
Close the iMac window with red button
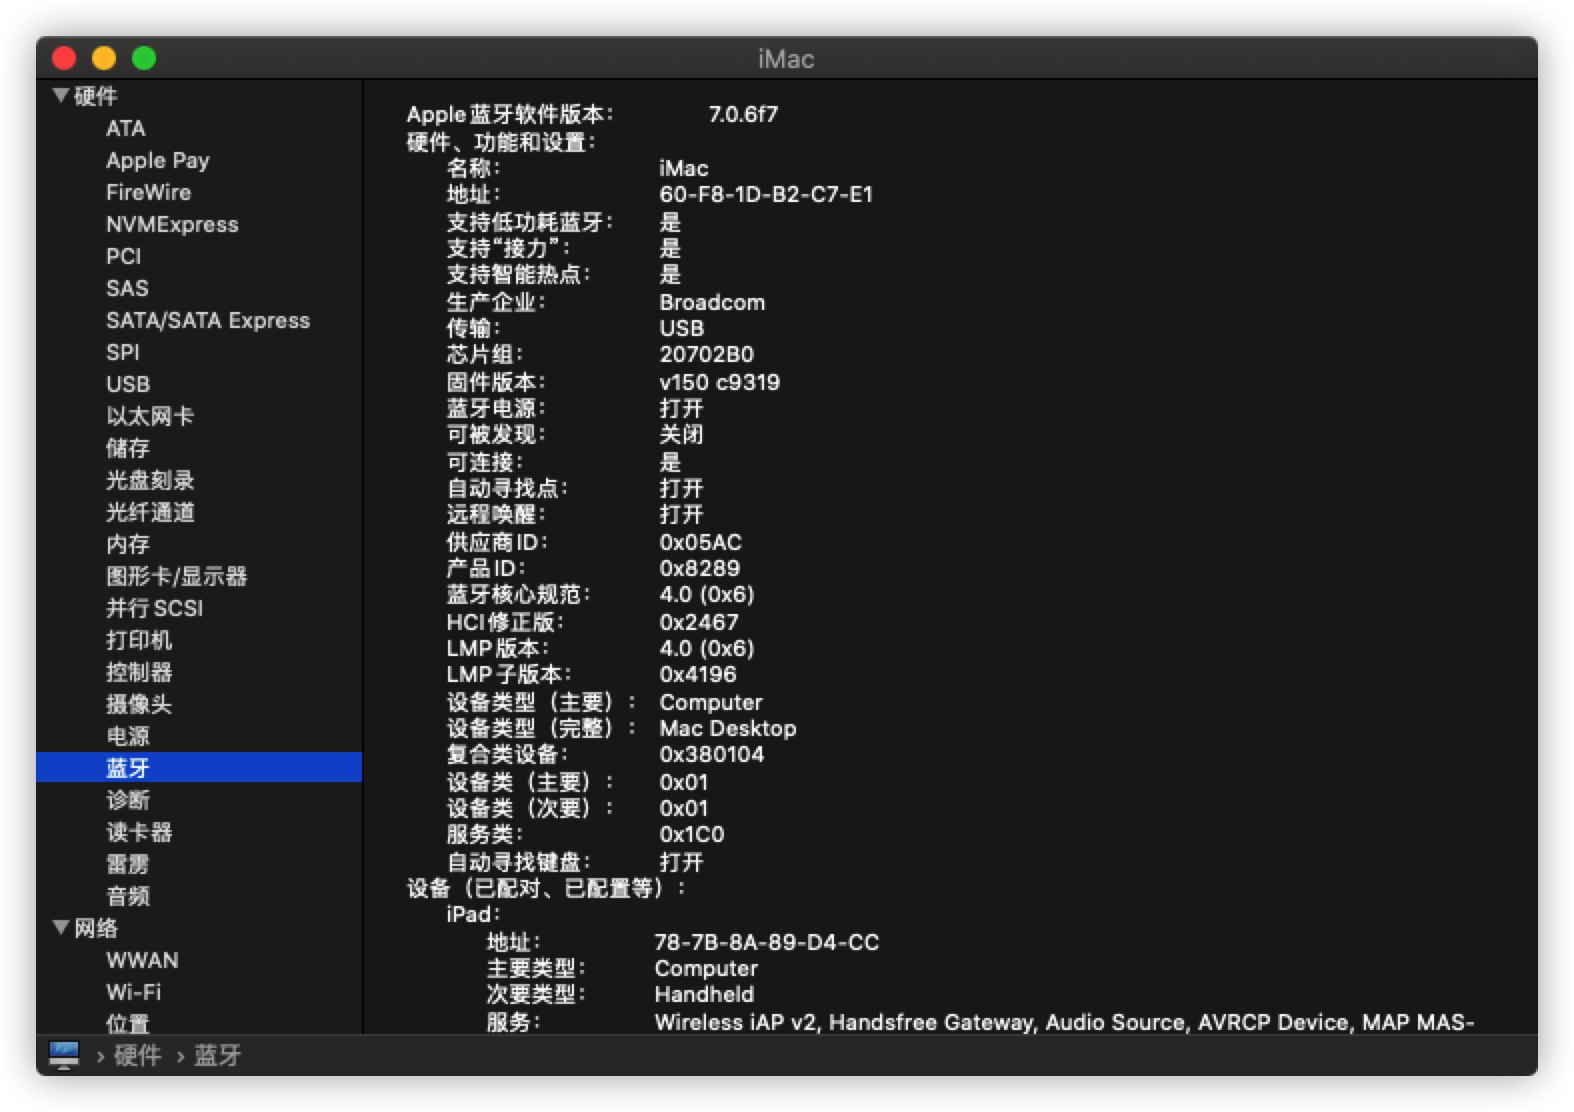coord(64,58)
